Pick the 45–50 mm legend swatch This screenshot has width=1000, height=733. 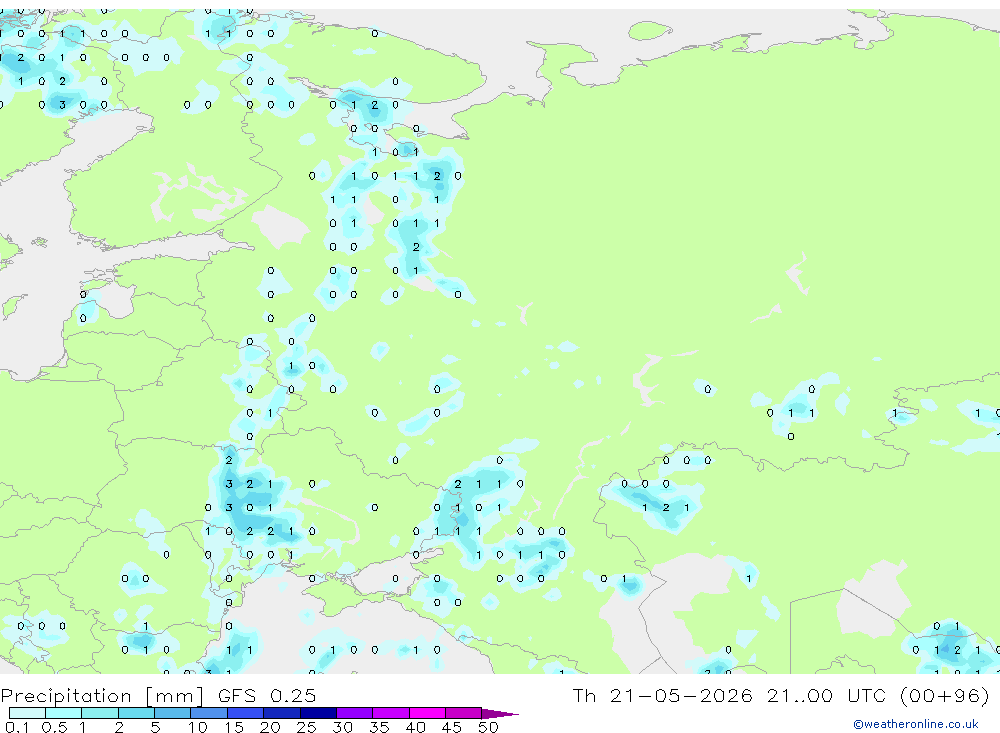tap(464, 713)
